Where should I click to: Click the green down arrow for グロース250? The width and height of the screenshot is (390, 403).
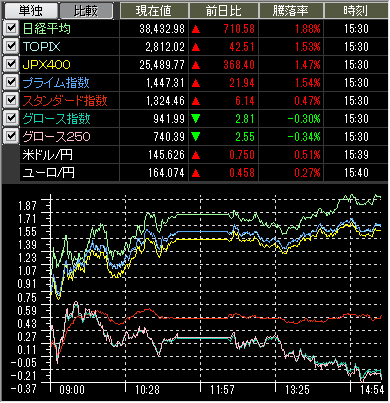[196, 136]
